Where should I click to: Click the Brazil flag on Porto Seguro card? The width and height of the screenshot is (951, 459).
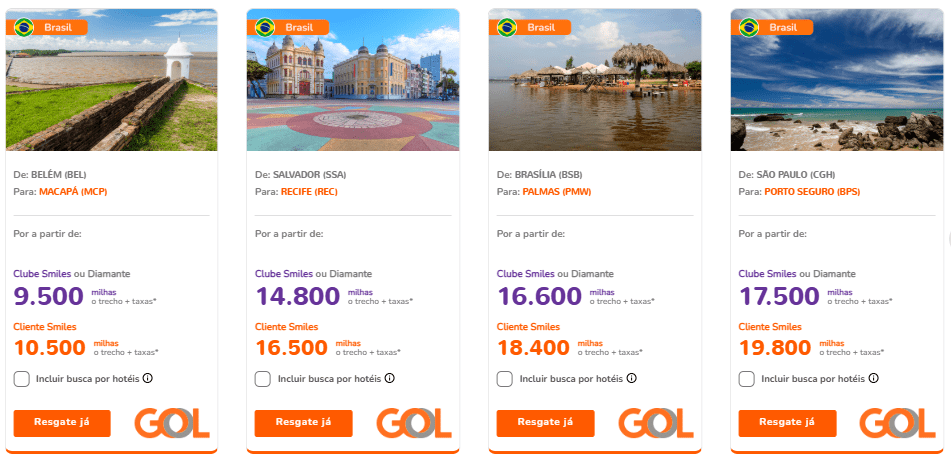pos(749,27)
